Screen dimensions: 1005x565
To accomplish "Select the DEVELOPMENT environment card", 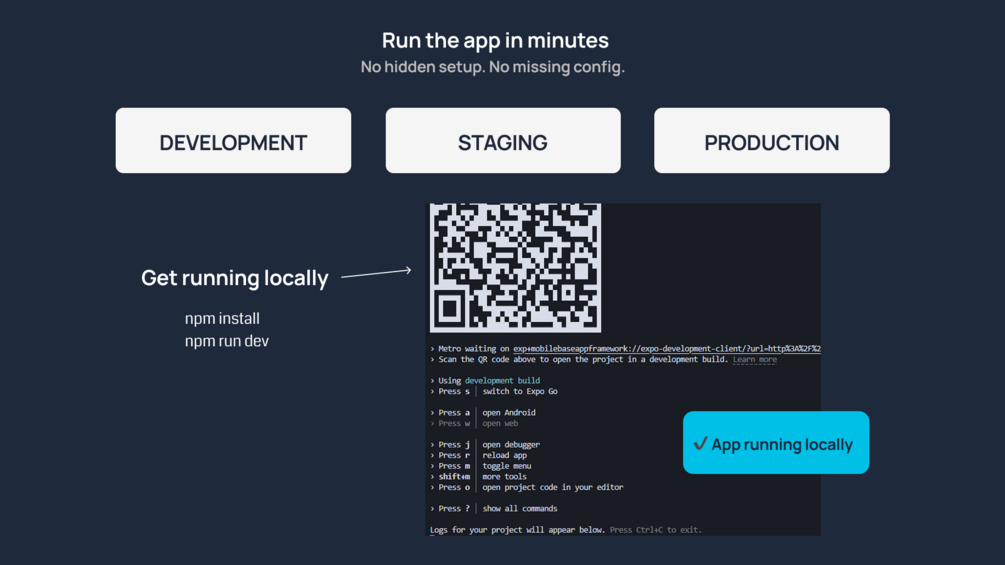I will [233, 140].
